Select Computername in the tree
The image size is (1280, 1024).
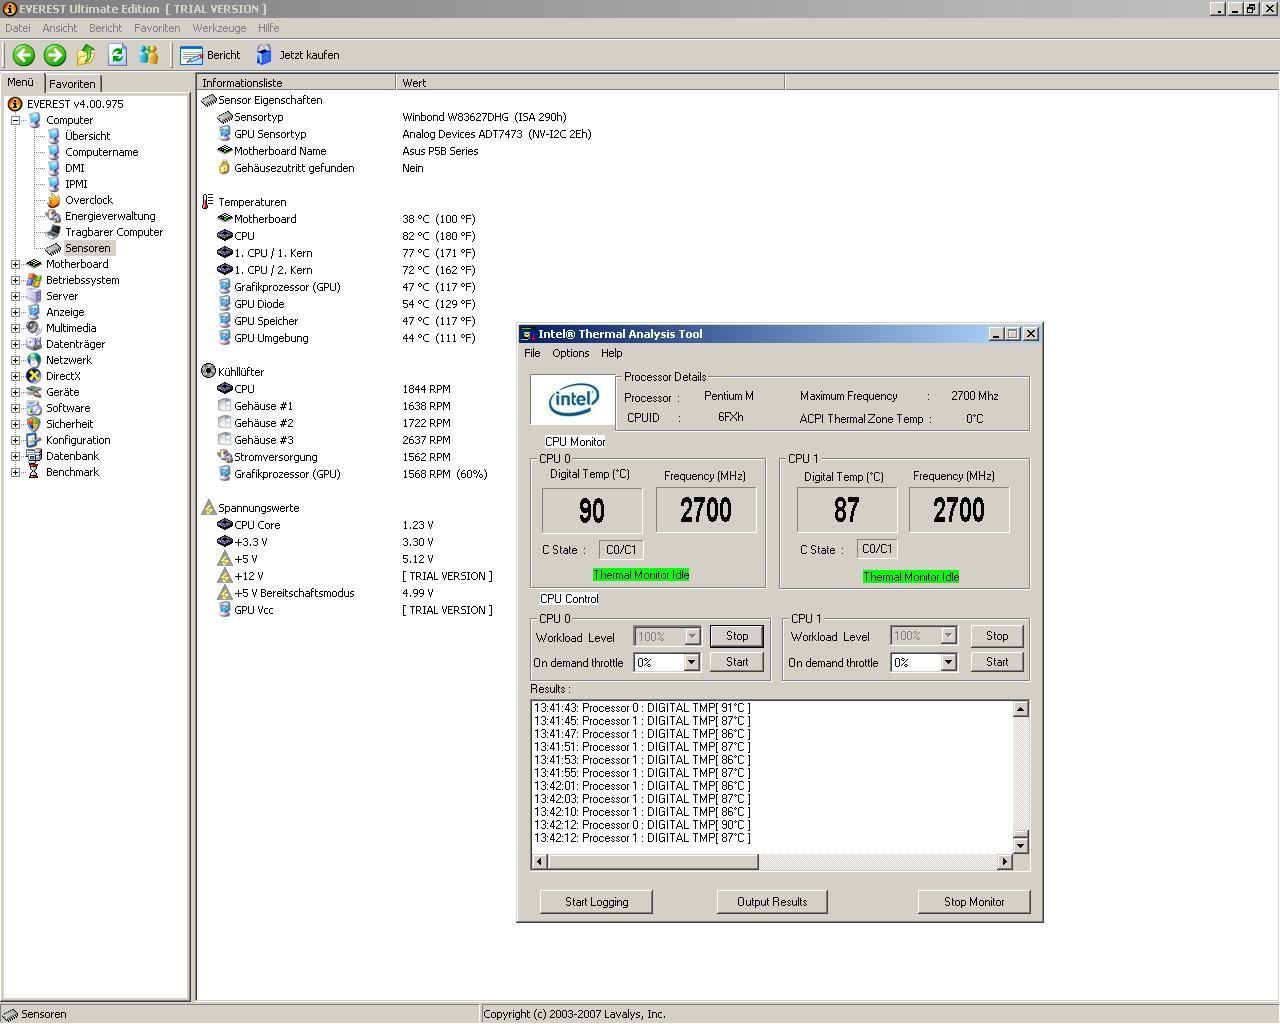101,152
